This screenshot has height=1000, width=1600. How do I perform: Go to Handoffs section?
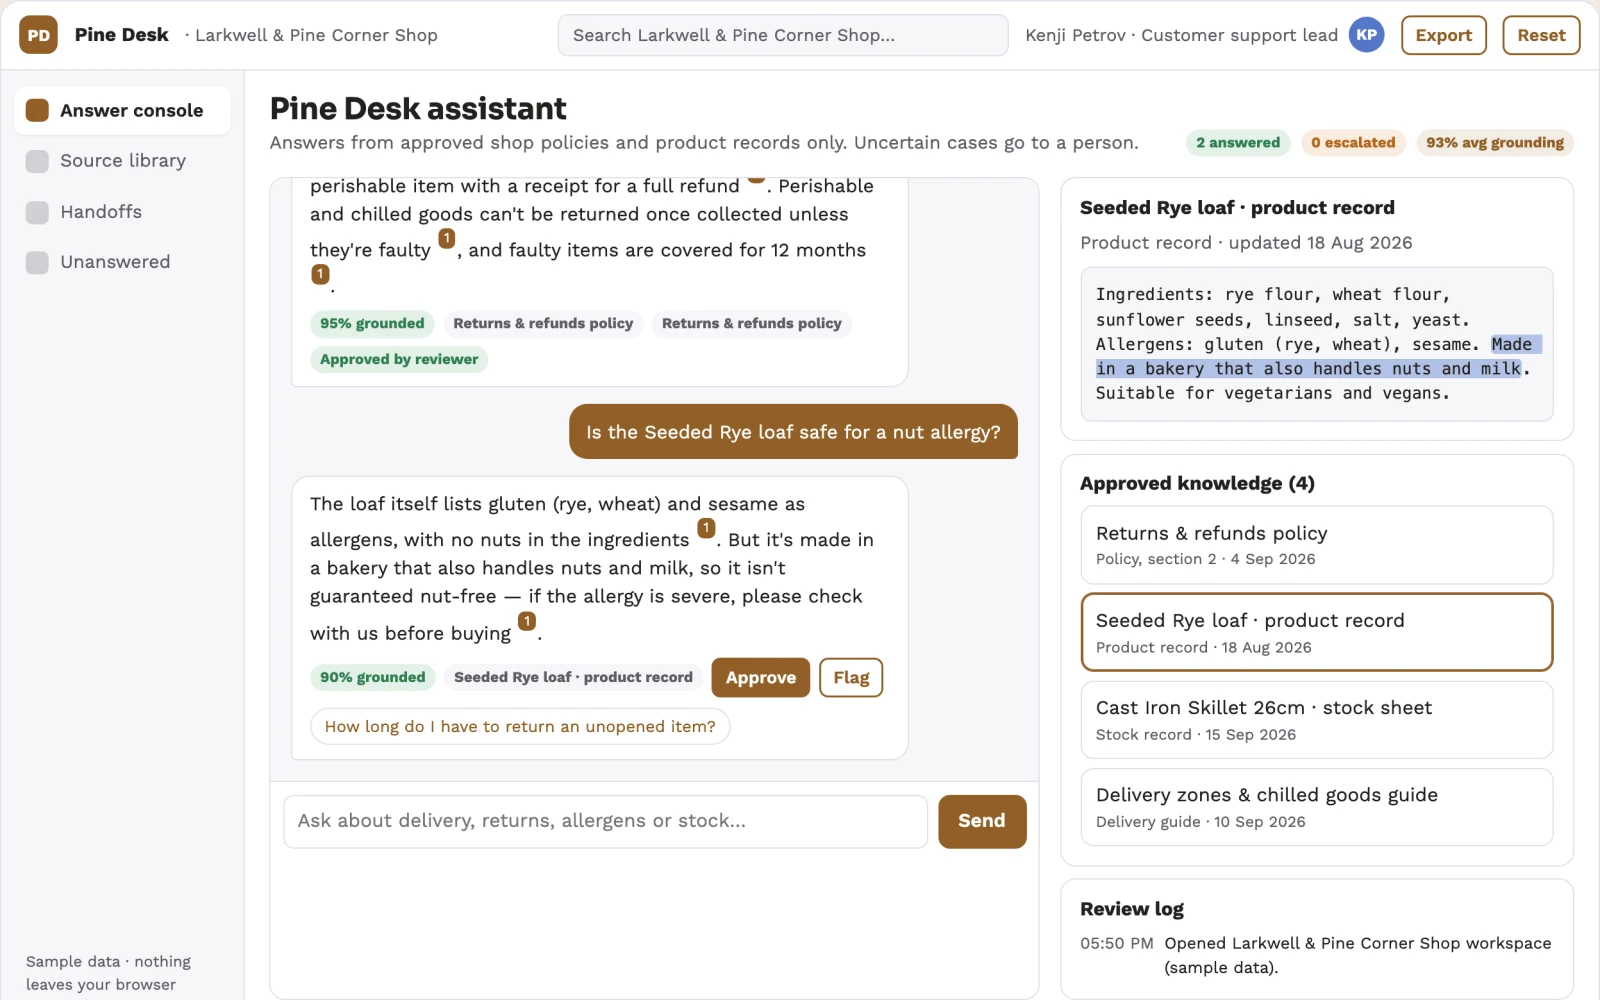[122, 212]
